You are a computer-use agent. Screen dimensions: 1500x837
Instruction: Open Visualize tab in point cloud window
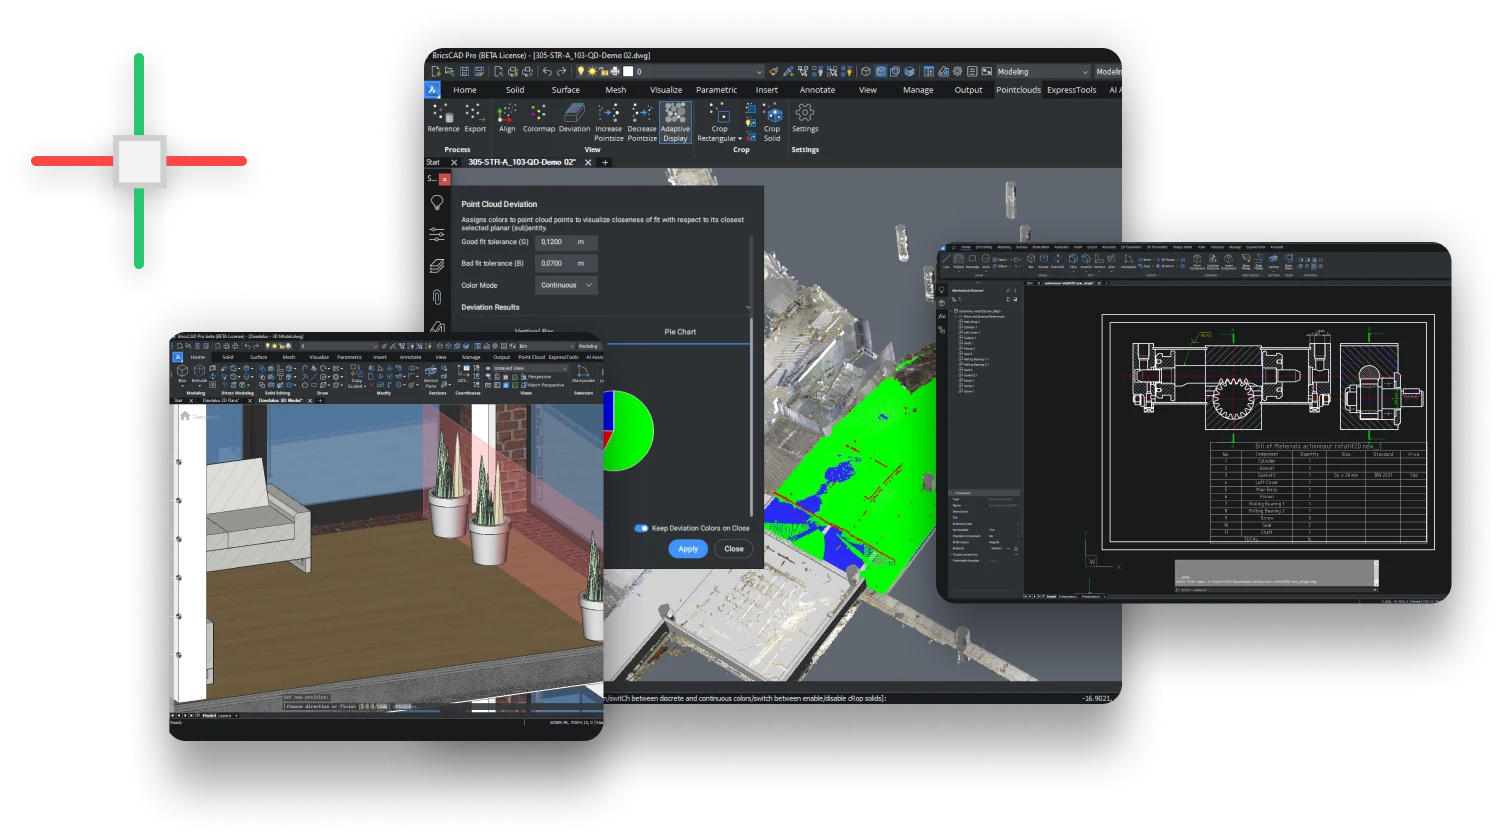tap(666, 90)
